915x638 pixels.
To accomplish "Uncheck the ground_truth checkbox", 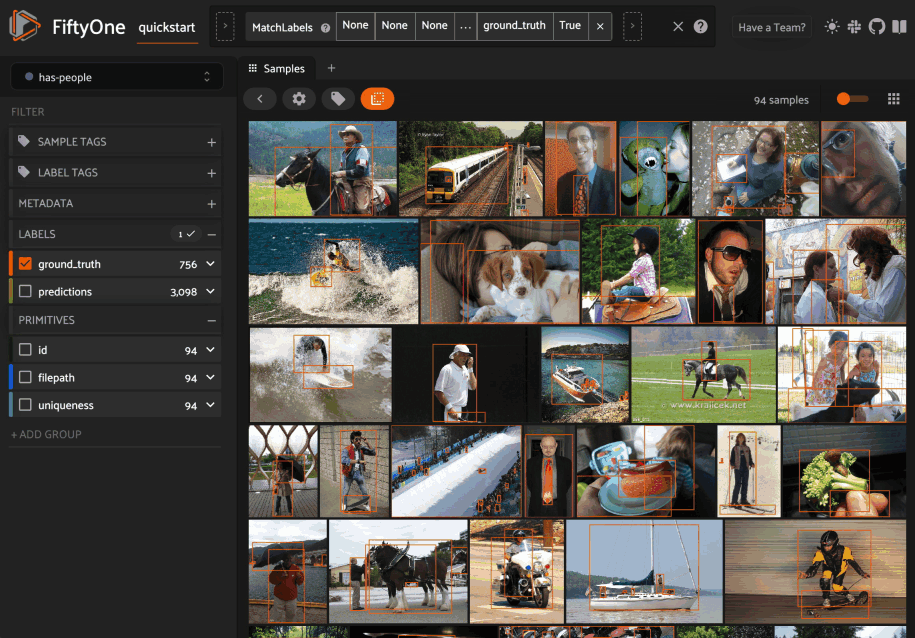I will tap(25, 264).
